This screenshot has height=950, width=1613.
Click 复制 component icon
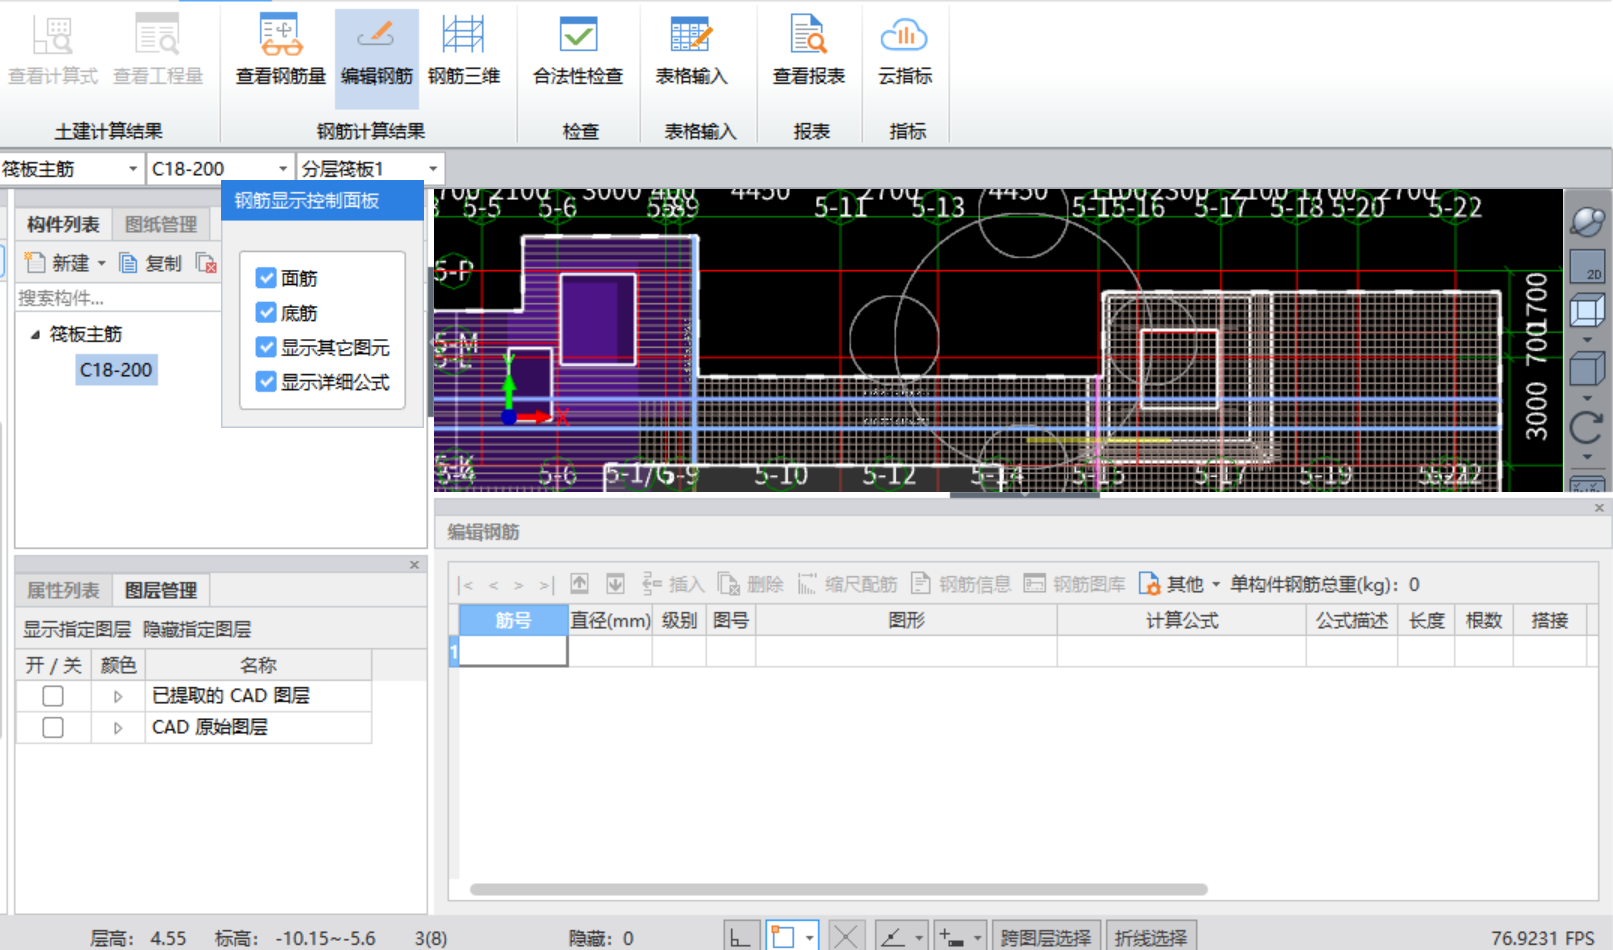point(128,263)
